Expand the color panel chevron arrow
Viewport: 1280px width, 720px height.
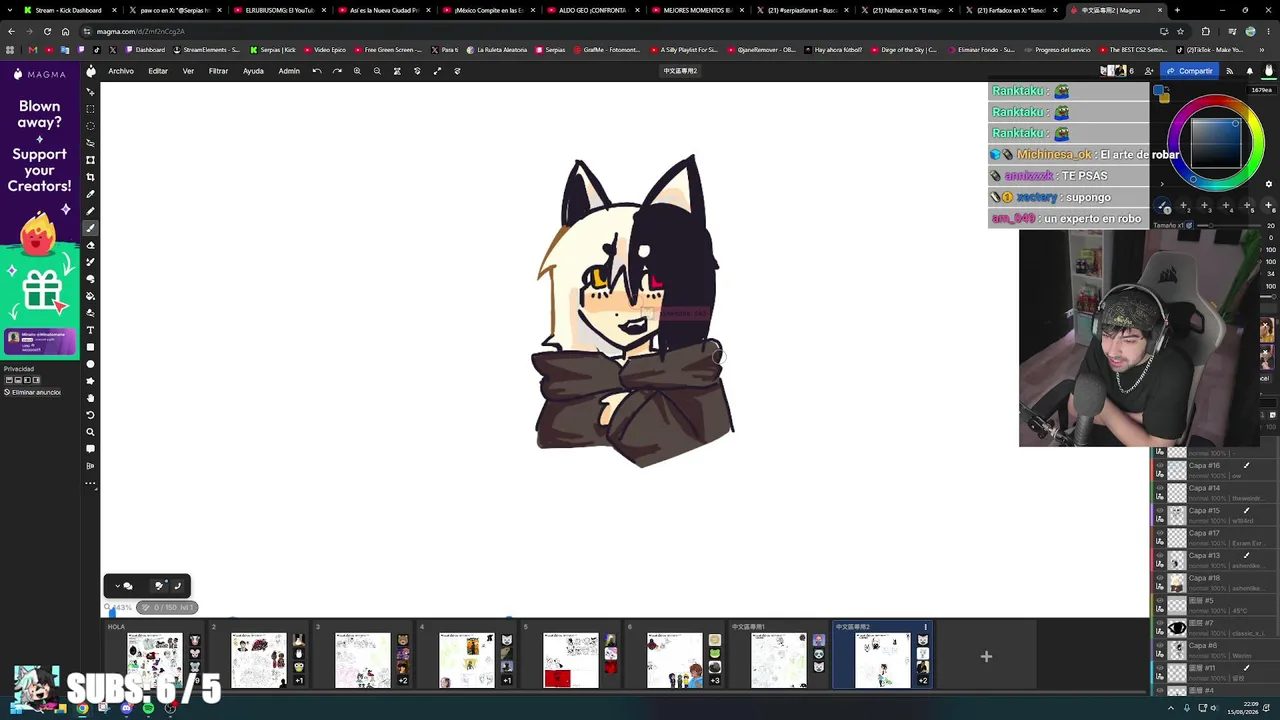pos(1162,185)
